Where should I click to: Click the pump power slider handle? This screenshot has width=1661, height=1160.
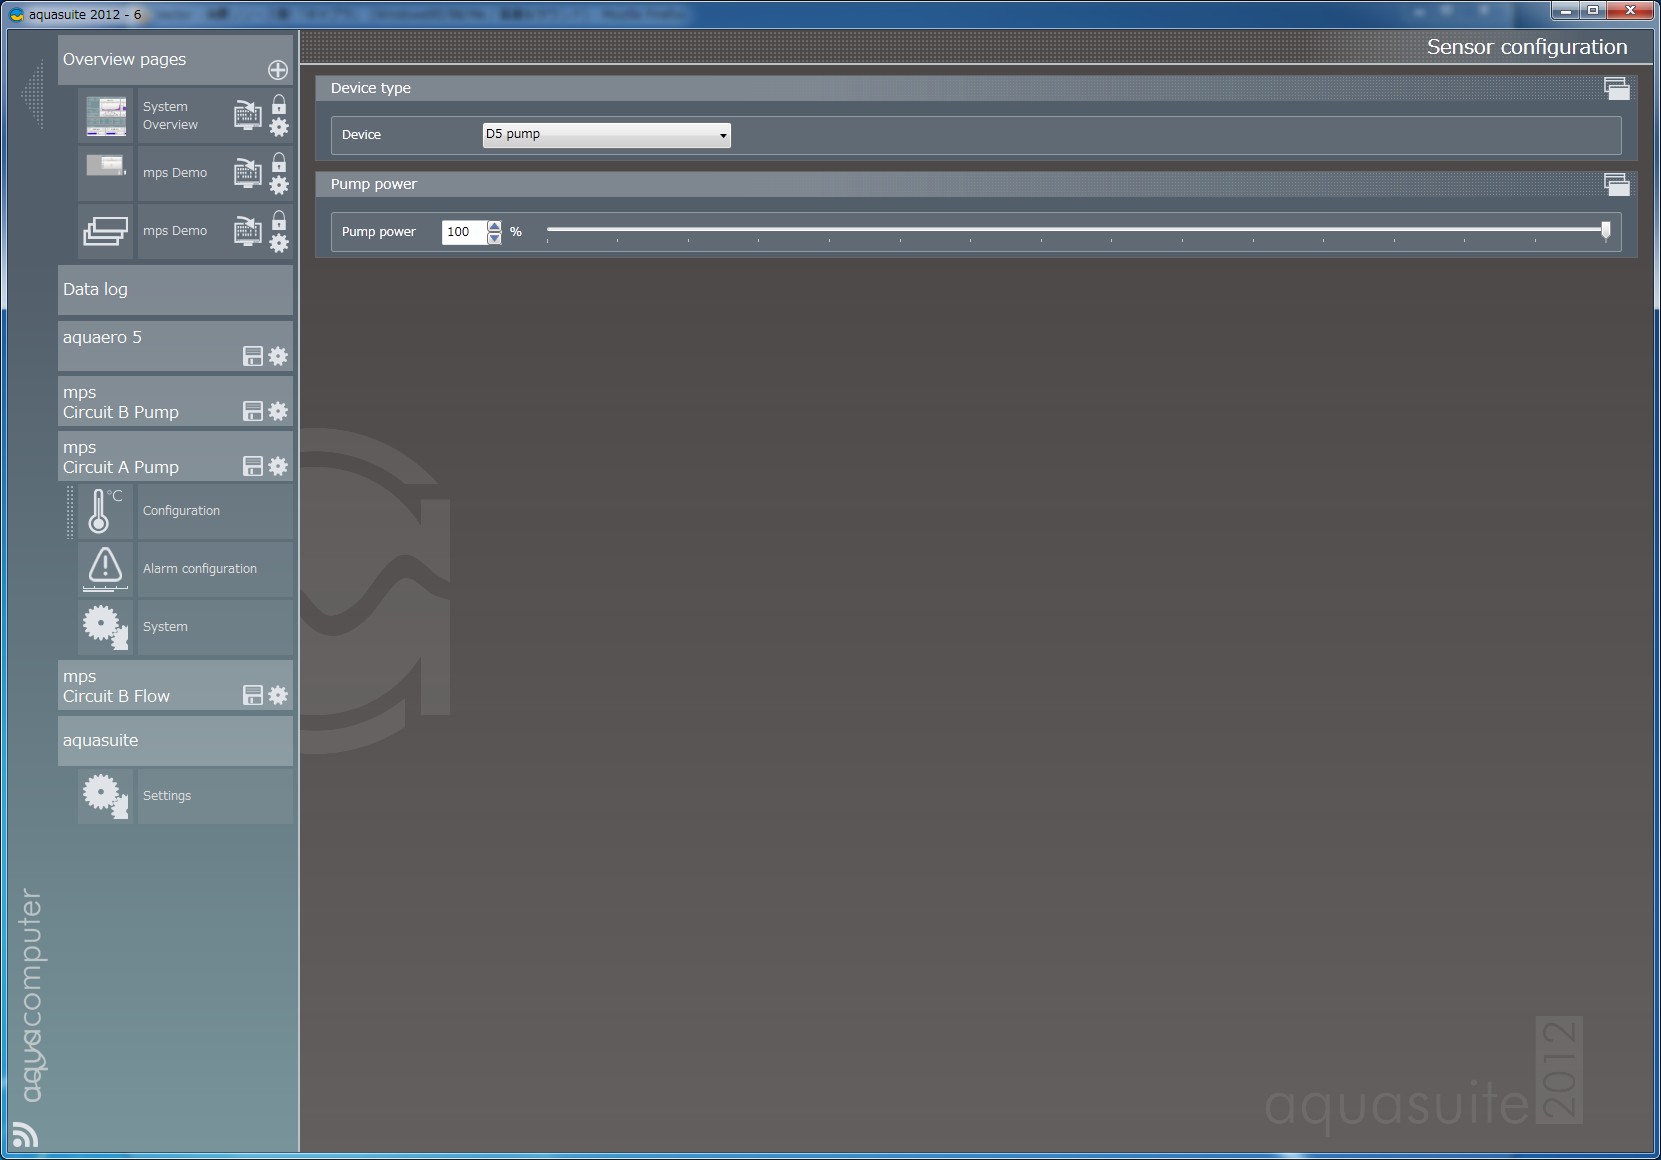(1606, 230)
